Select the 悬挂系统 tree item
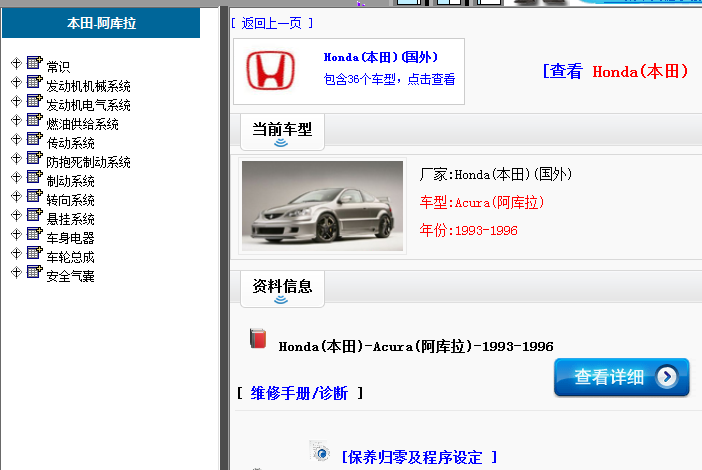The width and height of the screenshot is (702, 470). [70, 219]
